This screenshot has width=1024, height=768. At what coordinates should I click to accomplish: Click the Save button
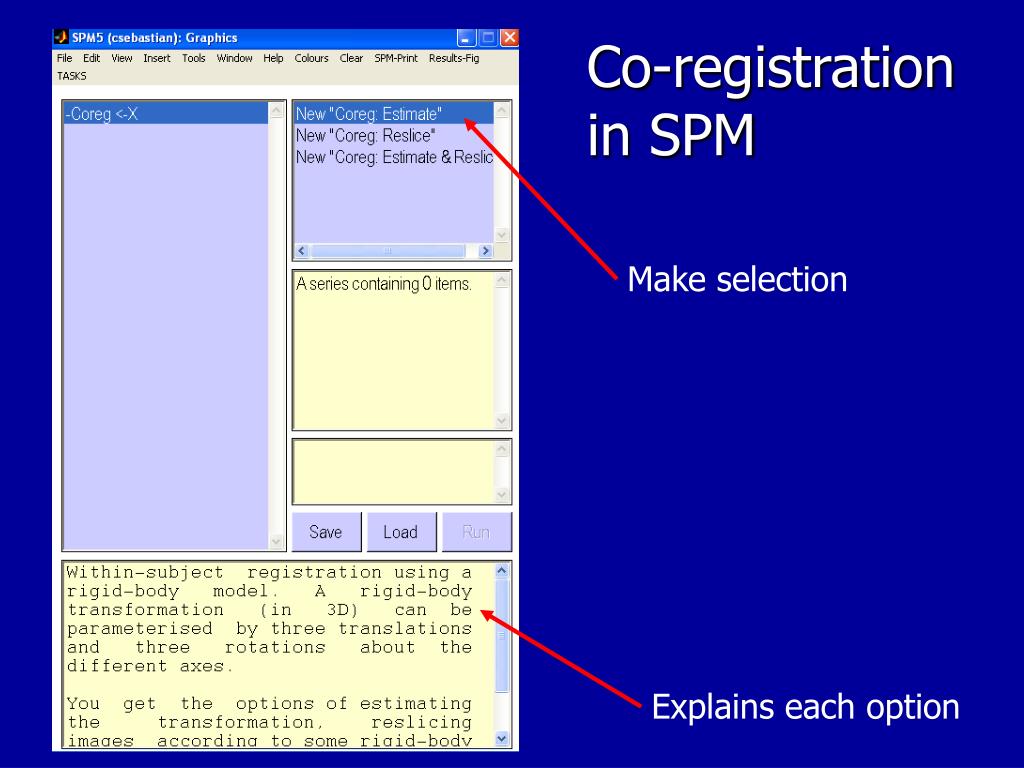[326, 532]
